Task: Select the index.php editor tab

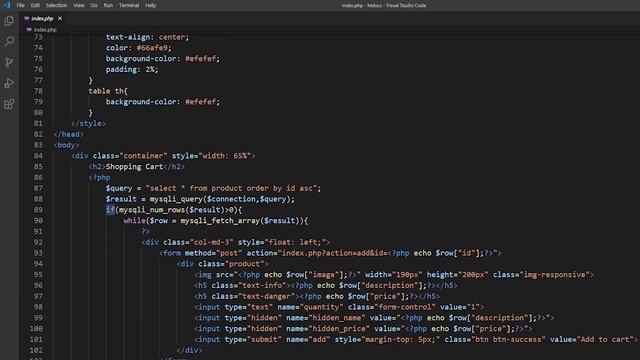Action: (42, 18)
